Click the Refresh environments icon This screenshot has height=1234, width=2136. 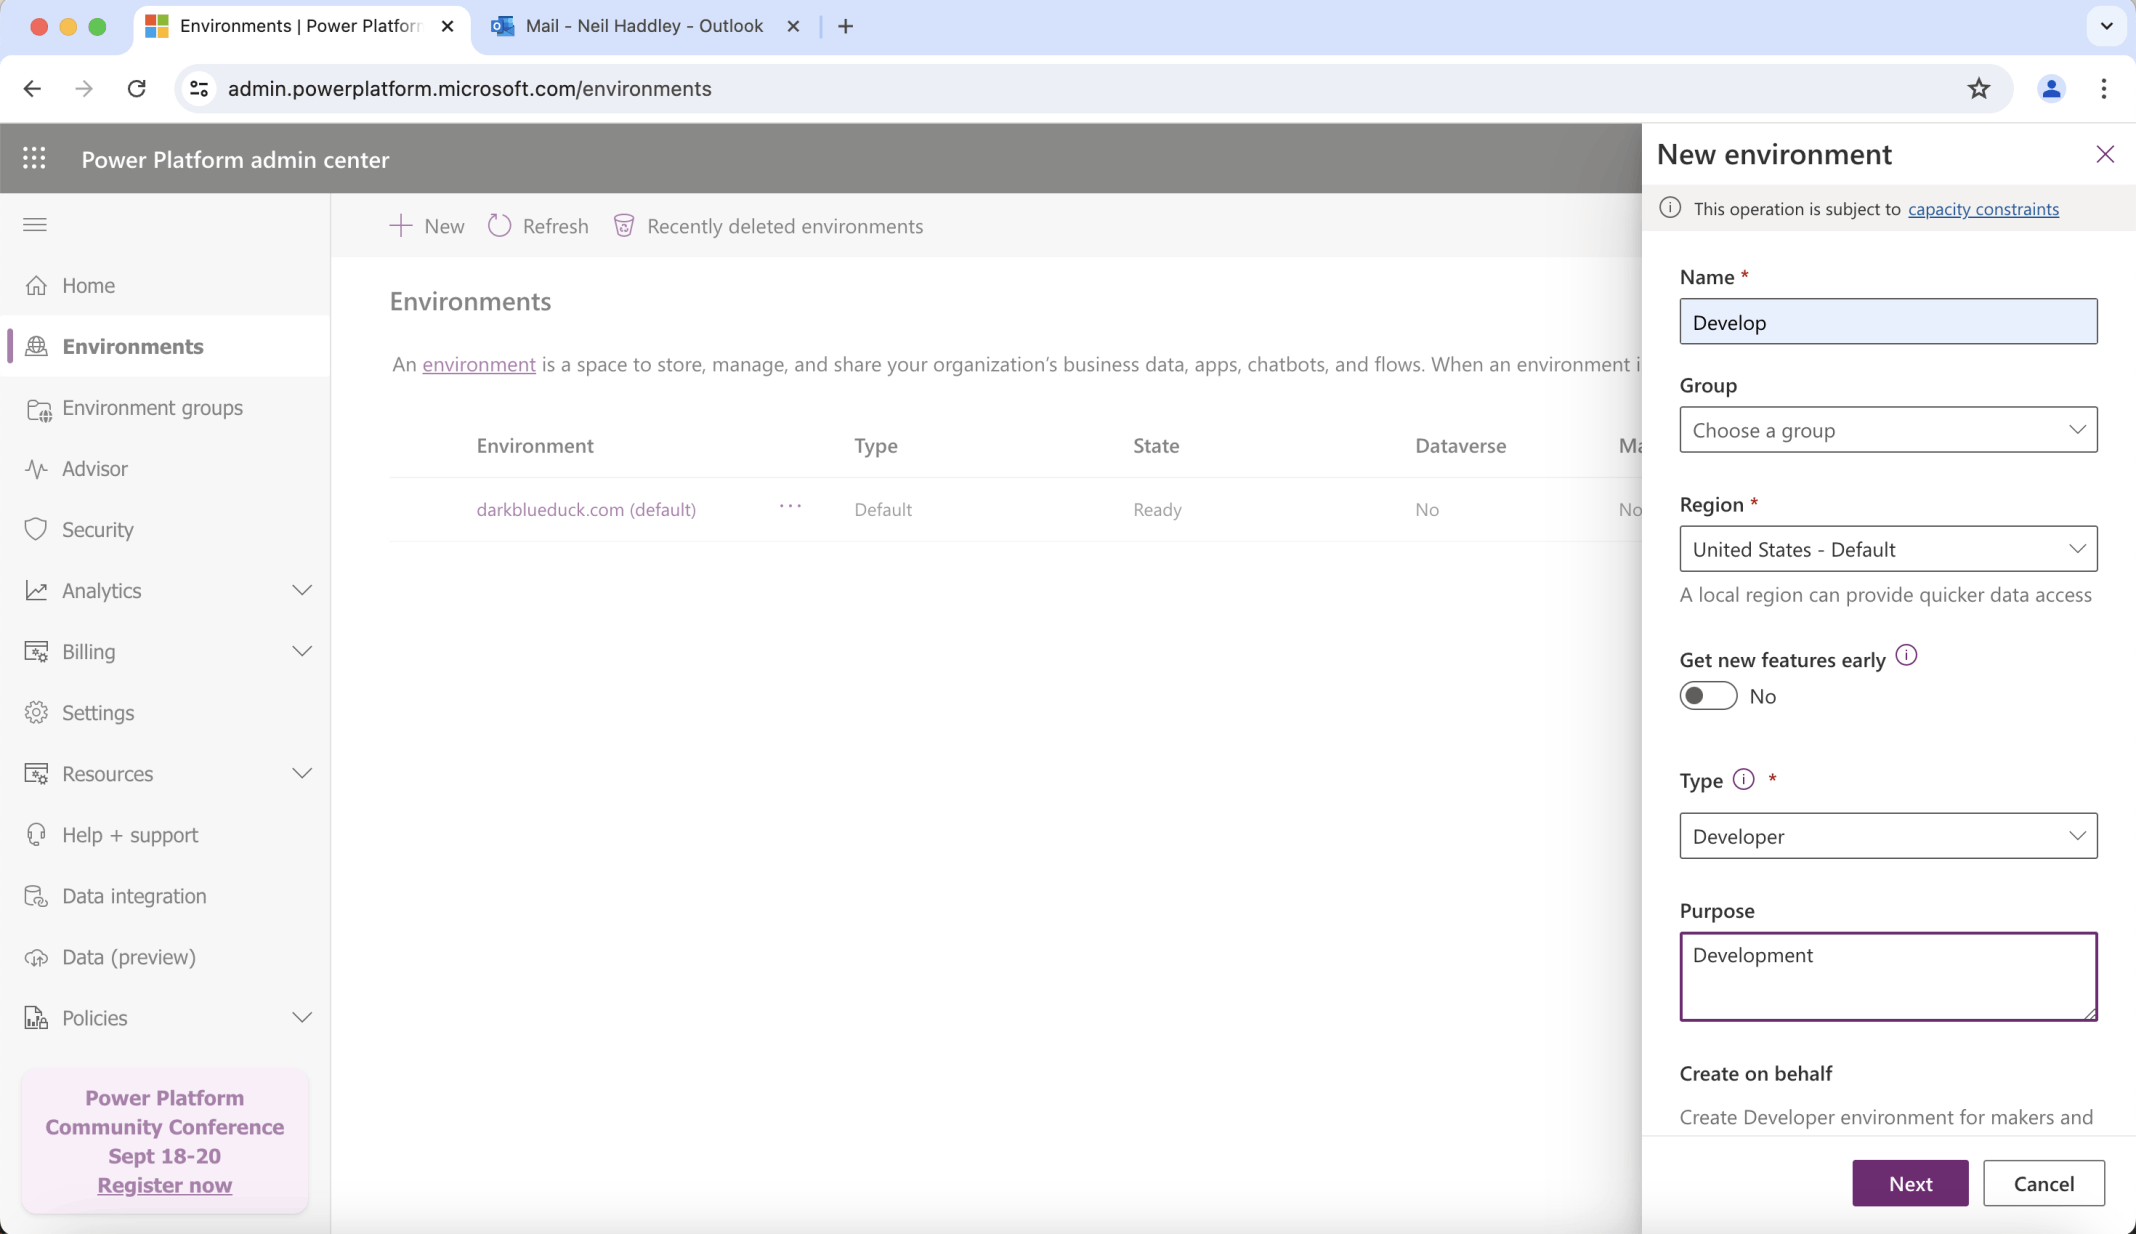pos(499,226)
